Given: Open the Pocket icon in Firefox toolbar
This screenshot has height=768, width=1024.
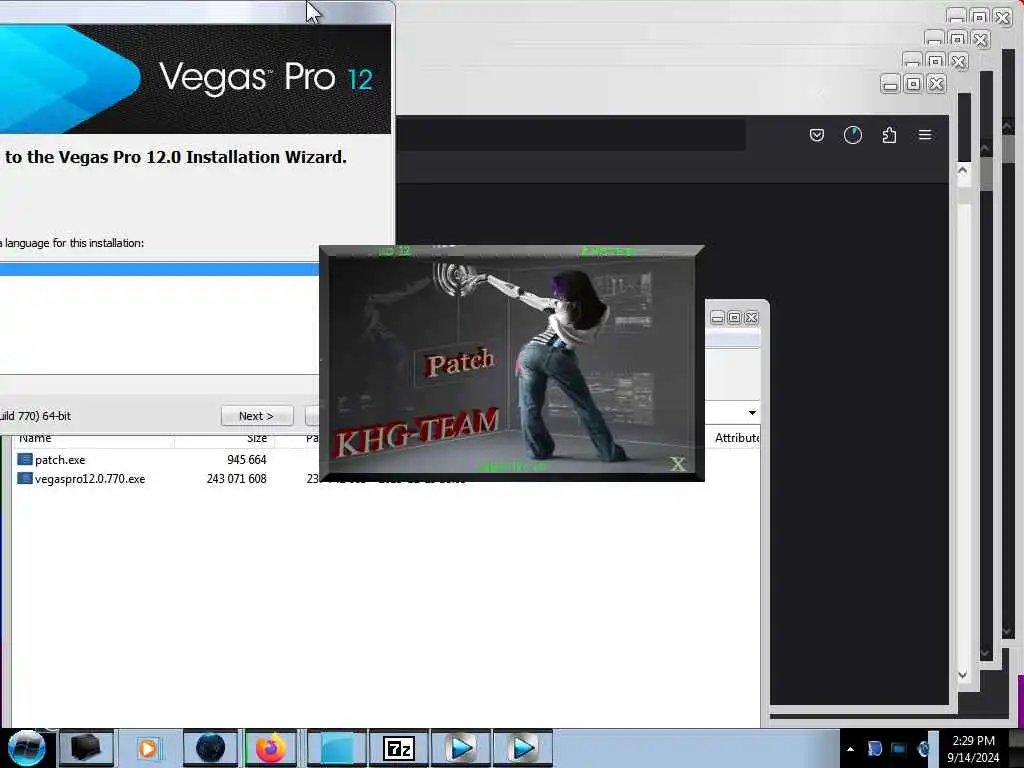Looking at the screenshot, I should pyautogui.click(x=816, y=135).
